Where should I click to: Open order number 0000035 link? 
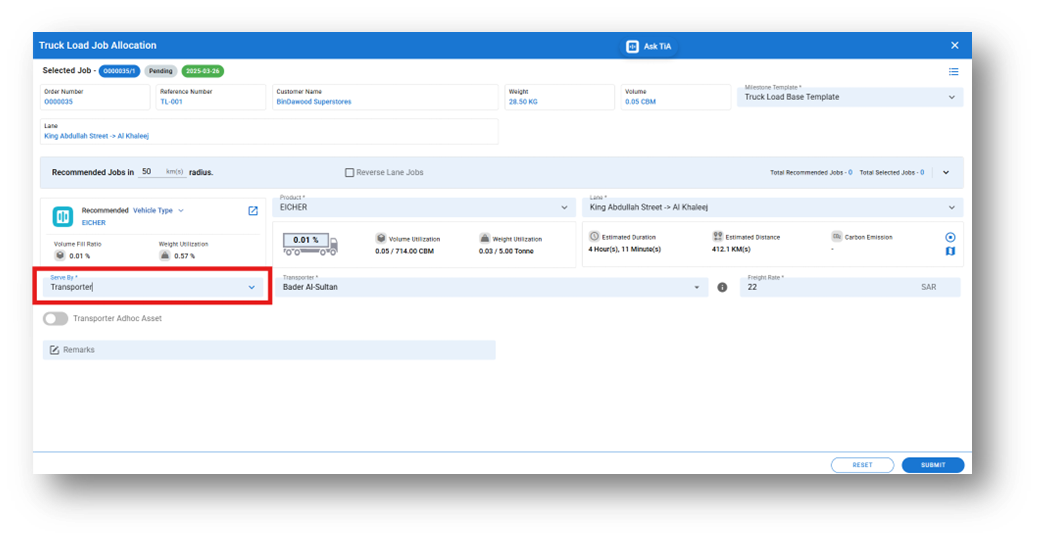click(x=58, y=102)
